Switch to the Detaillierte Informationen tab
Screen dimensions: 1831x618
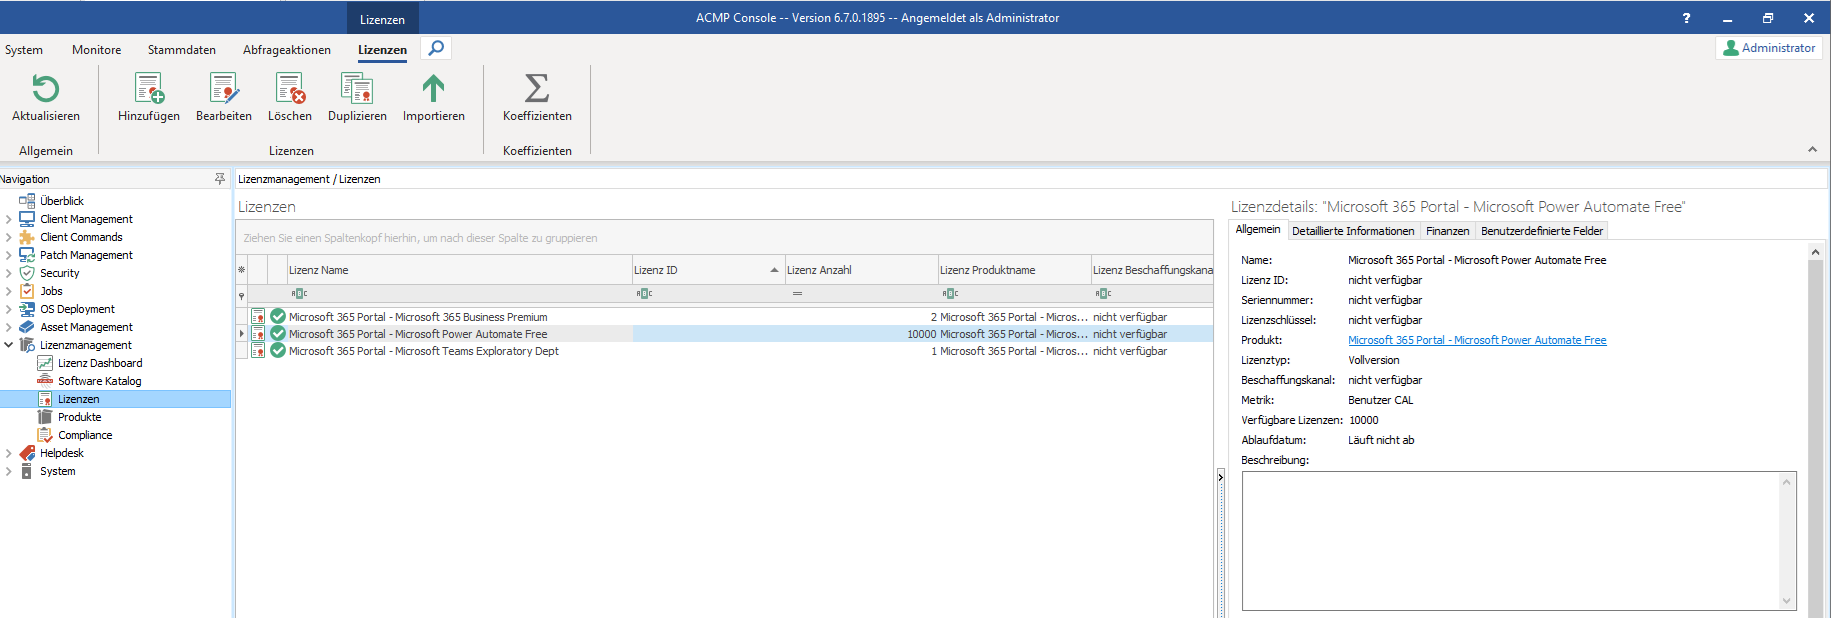coord(1353,231)
